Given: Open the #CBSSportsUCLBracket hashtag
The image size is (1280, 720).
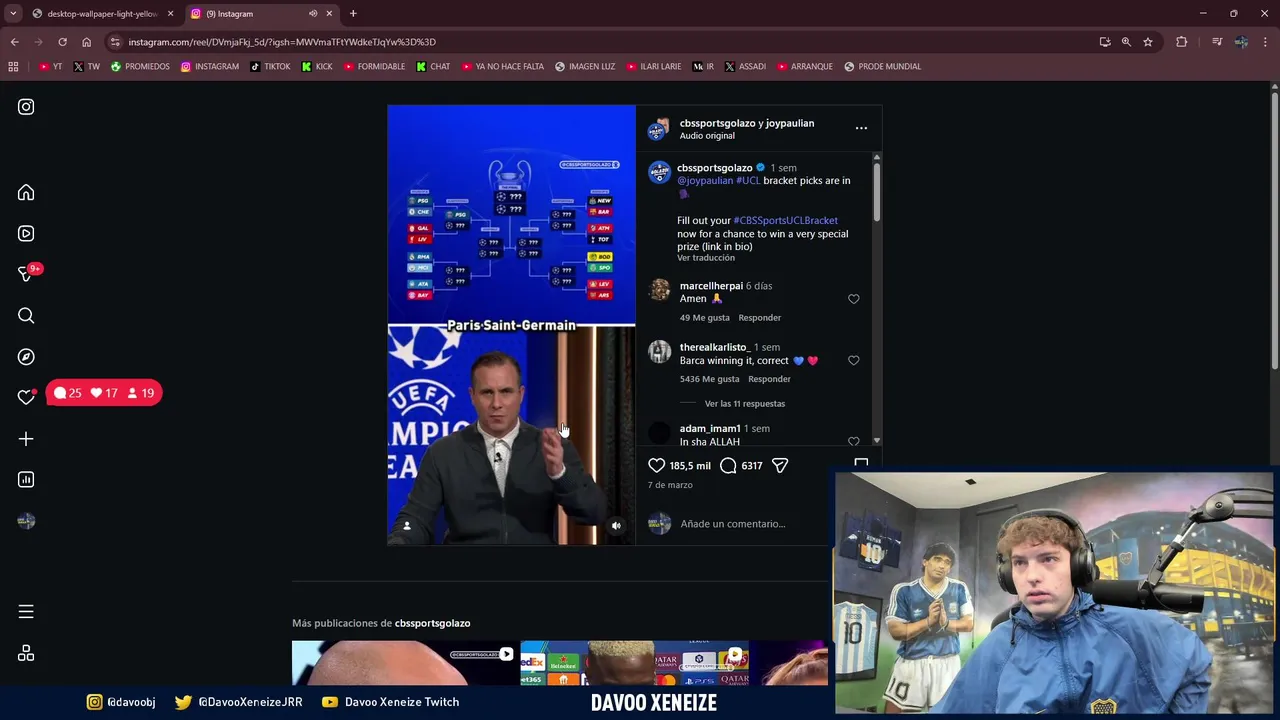Looking at the screenshot, I should (785, 220).
